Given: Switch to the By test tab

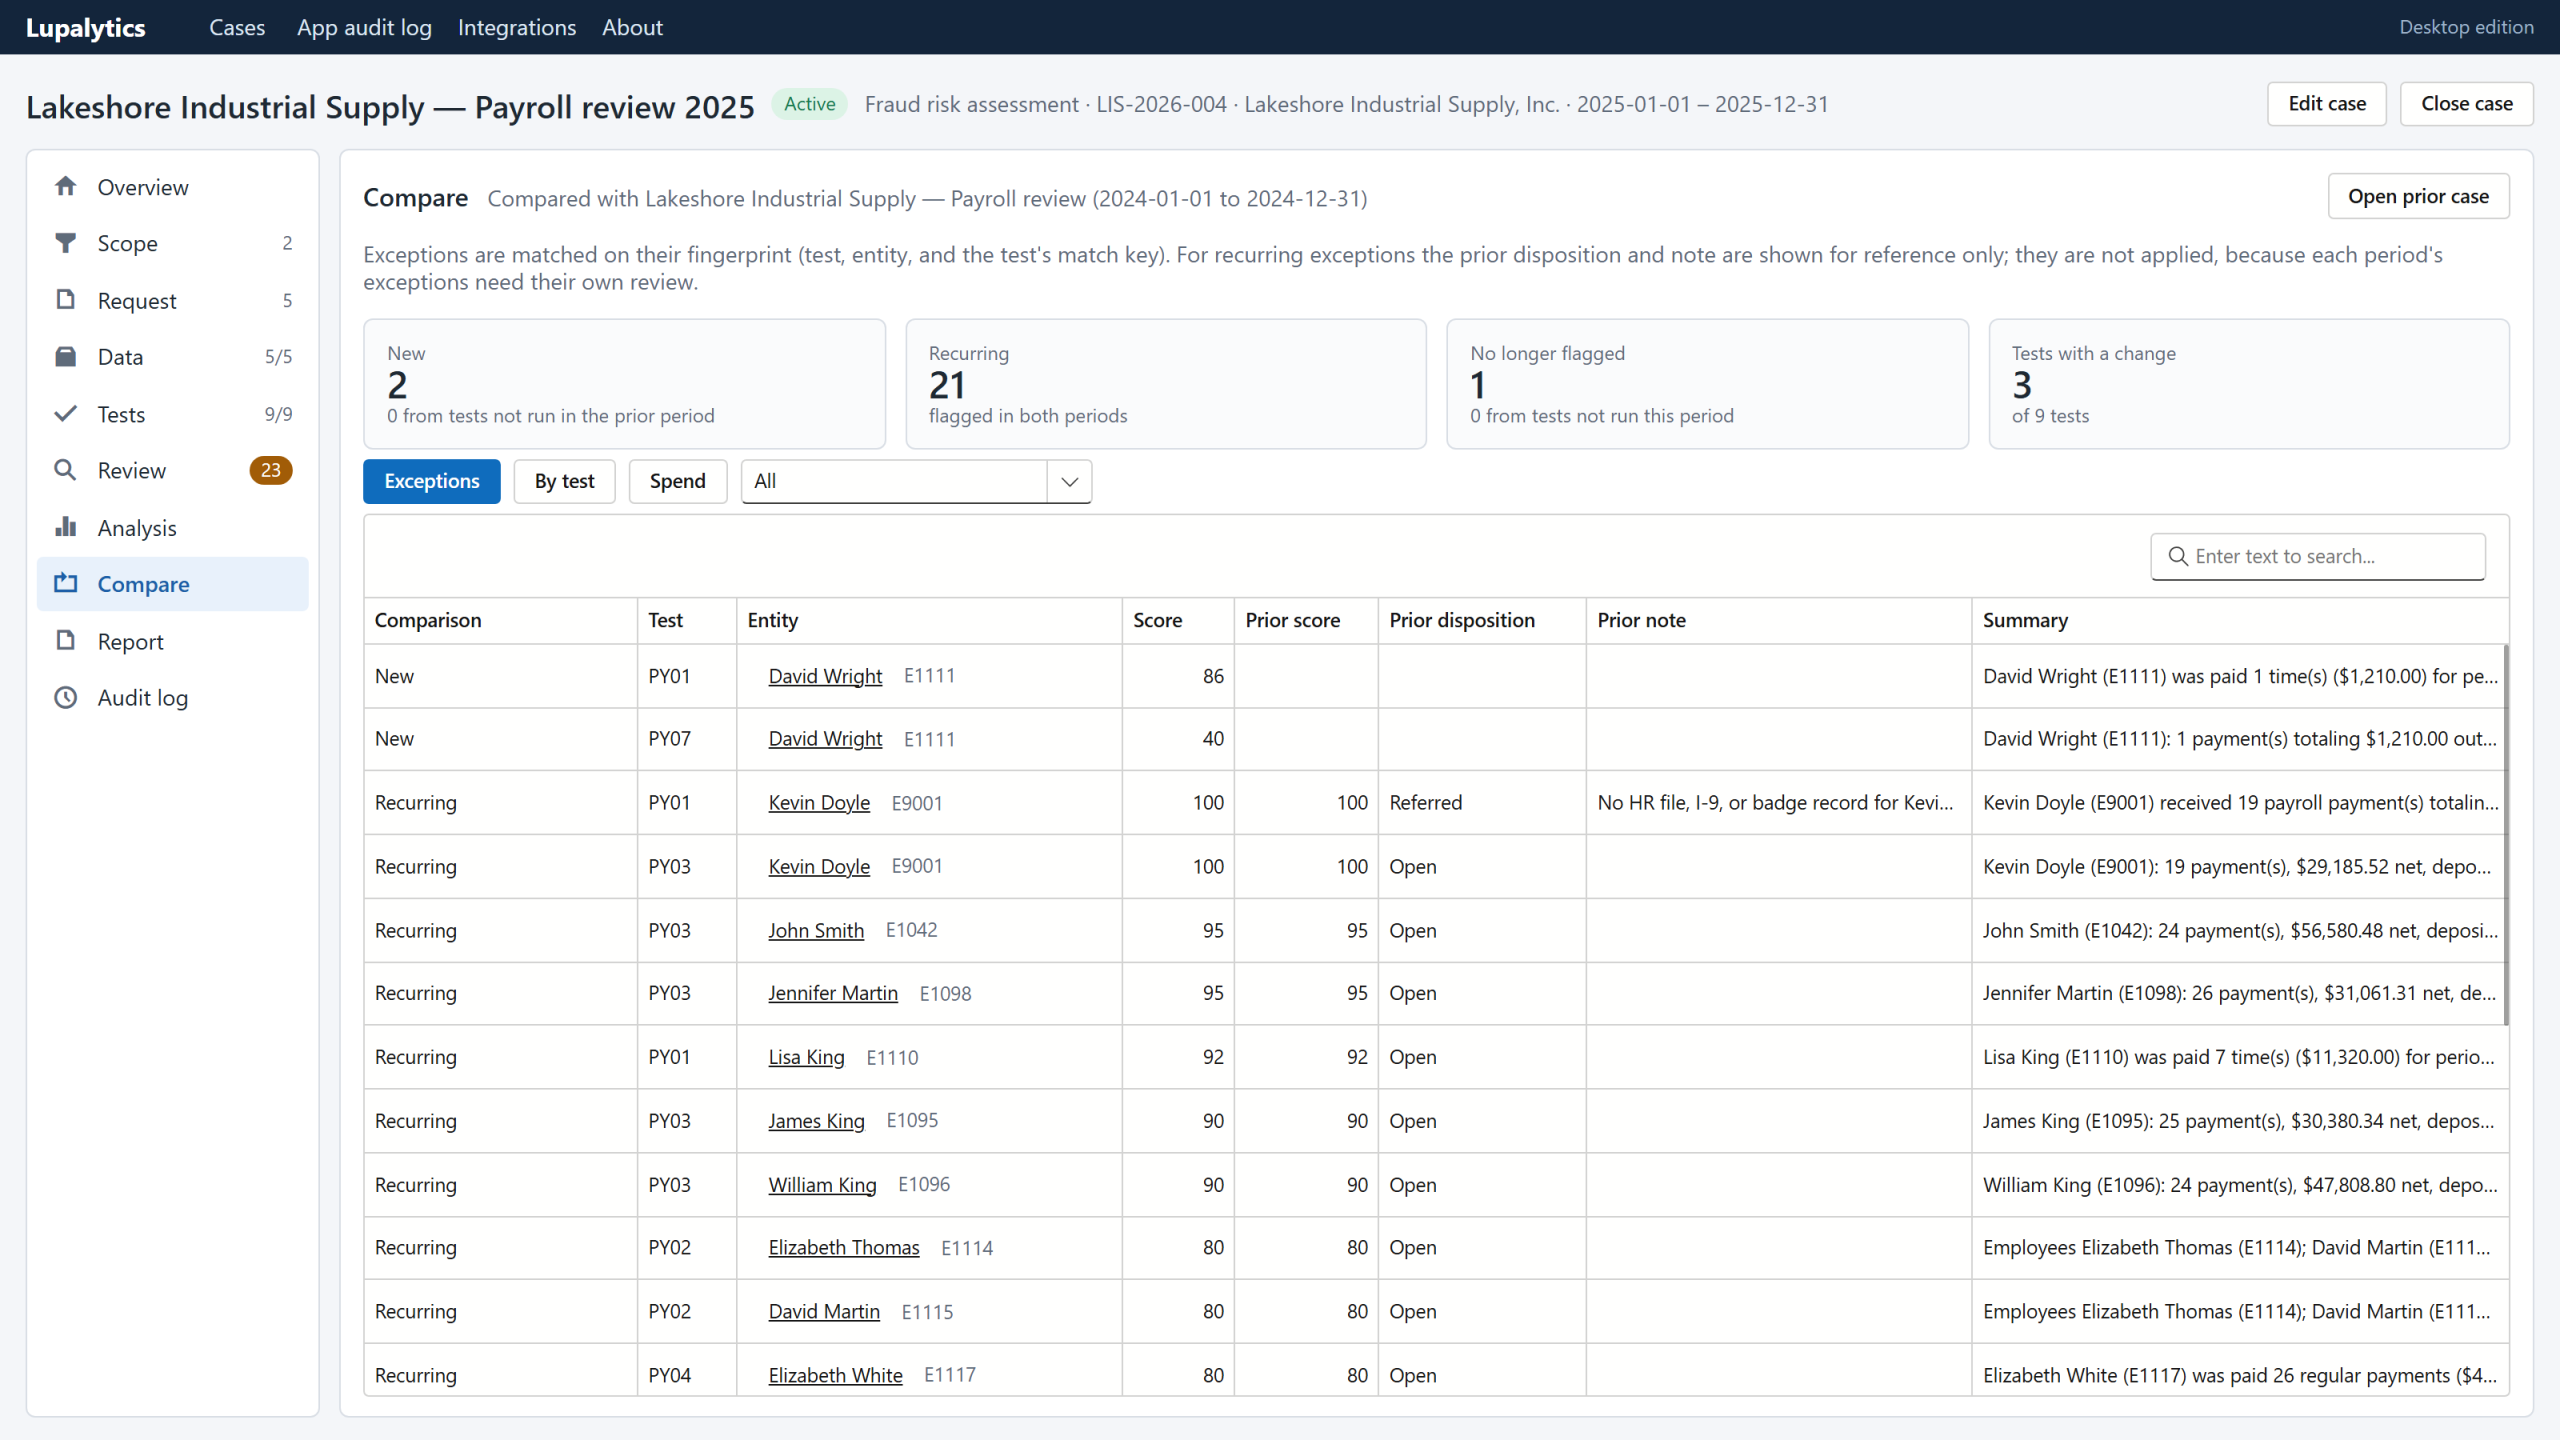Looking at the screenshot, I should pos(564,481).
